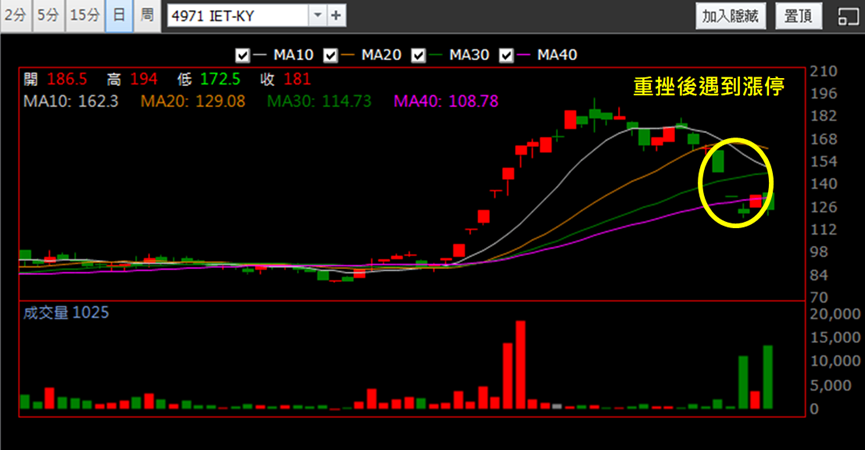Click the MA30: 114.73 value text
Image resolution: width=865 pixels, height=450 pixels.
click(x=319, y=101)
